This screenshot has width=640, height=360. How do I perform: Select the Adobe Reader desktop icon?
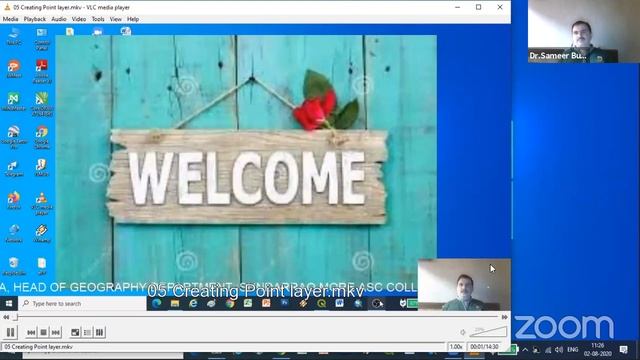tap(42, 71)
